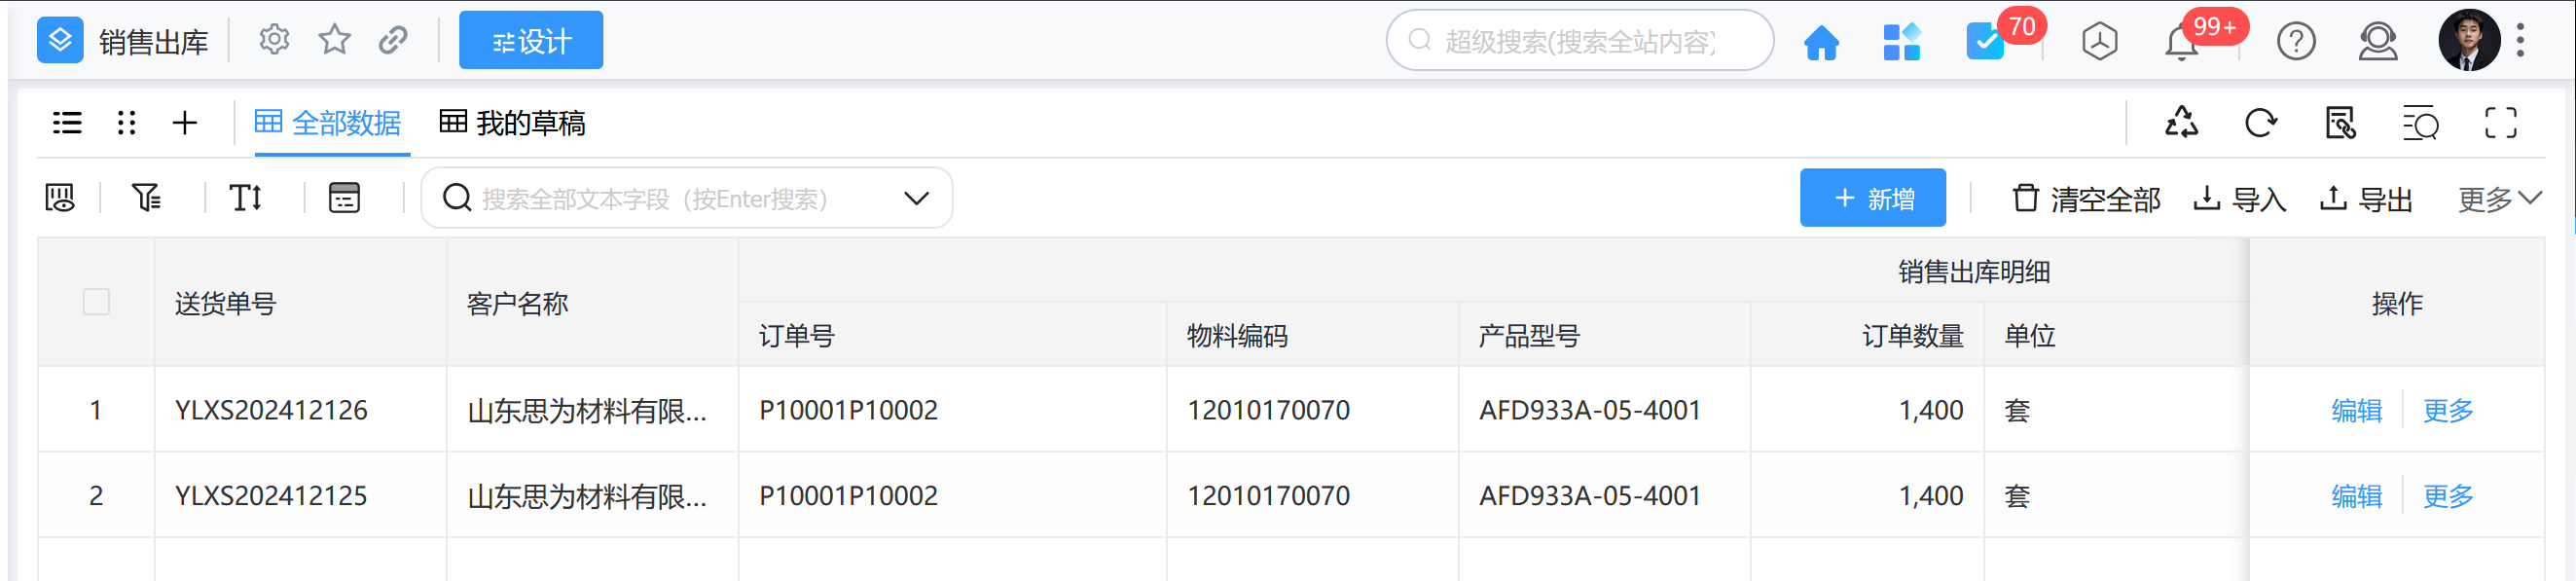The width and height of the screenshot is (2576, 581).
Task: Click 编辑 for row YLXS202412126
Action: [2356, 410]
